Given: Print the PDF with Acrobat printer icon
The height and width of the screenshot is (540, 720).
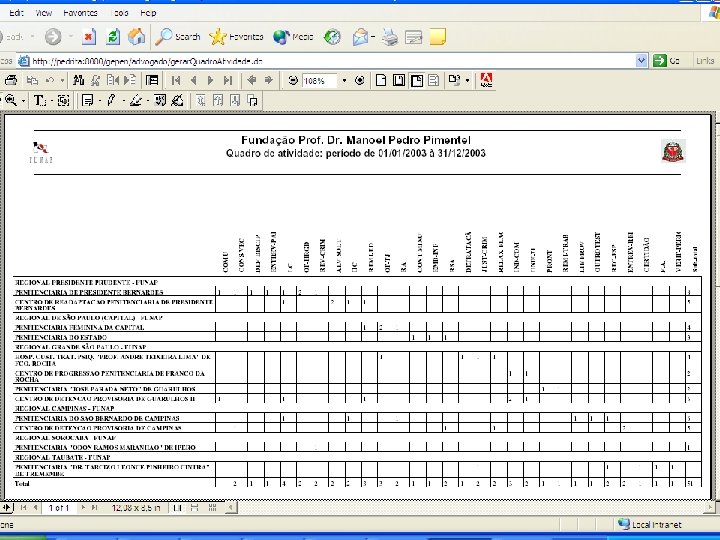Looking at the screenshot, I should click(11, 80).
